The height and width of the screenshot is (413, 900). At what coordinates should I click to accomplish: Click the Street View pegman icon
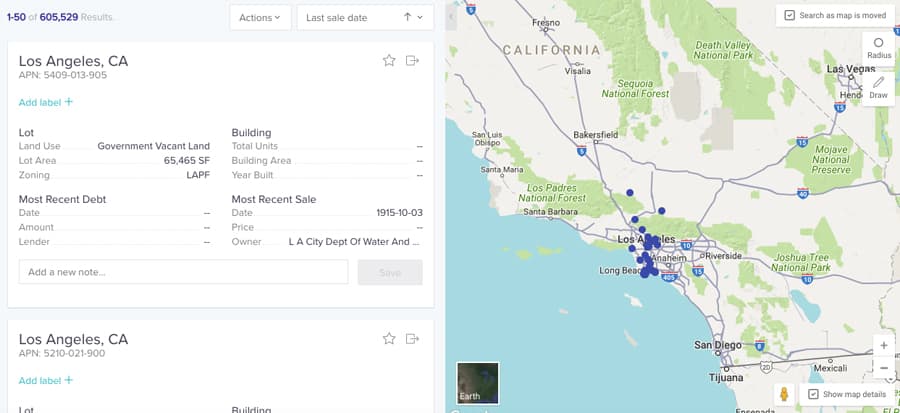pos(784,394)
